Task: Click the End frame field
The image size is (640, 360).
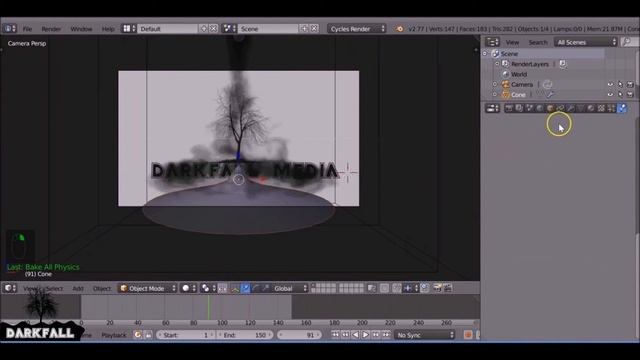Action: tap(245, 335)
